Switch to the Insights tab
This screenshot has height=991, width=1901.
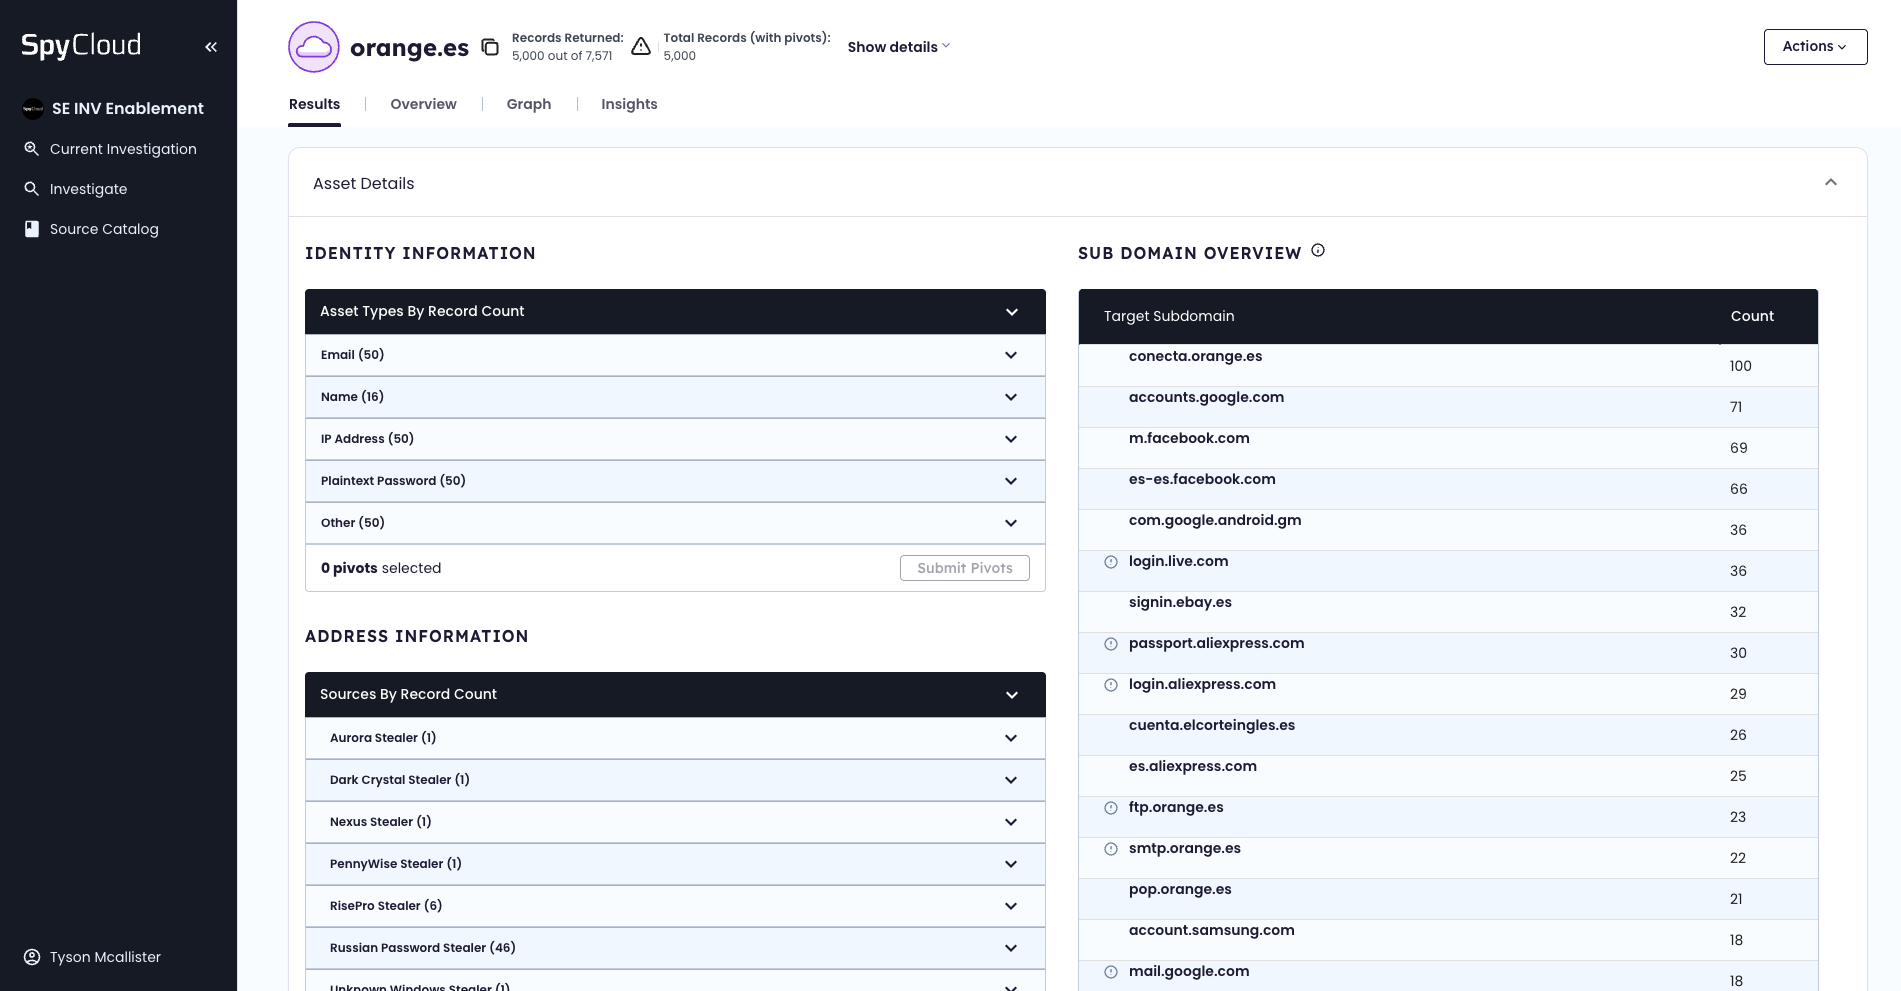(629, 104)
